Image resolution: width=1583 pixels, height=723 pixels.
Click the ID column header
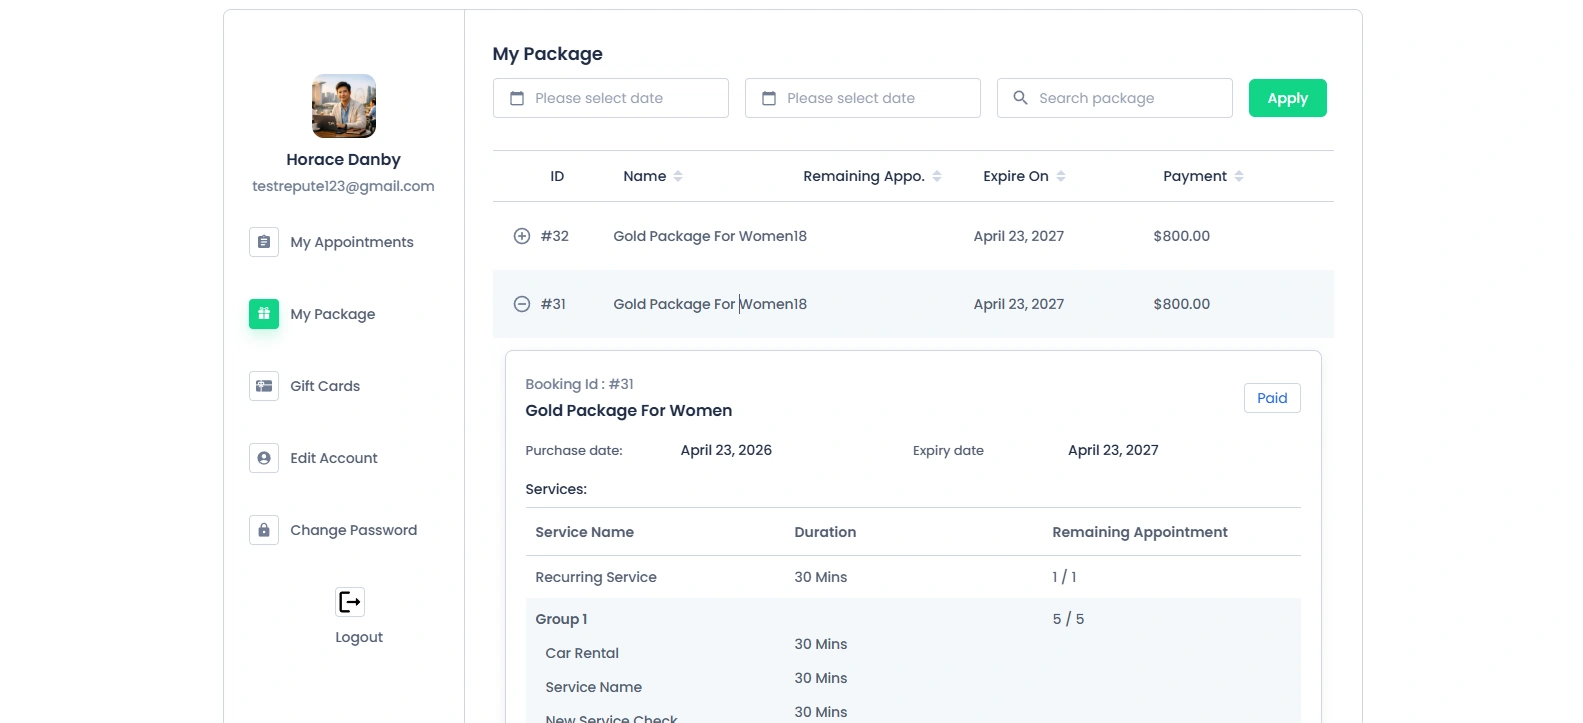coord(557,176)
